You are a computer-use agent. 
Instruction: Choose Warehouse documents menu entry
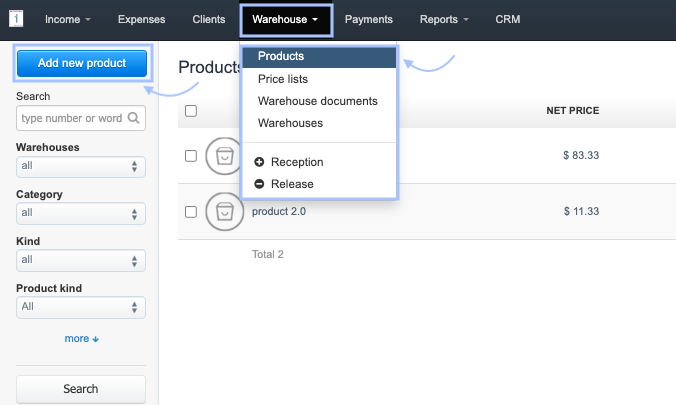[317, 101]
